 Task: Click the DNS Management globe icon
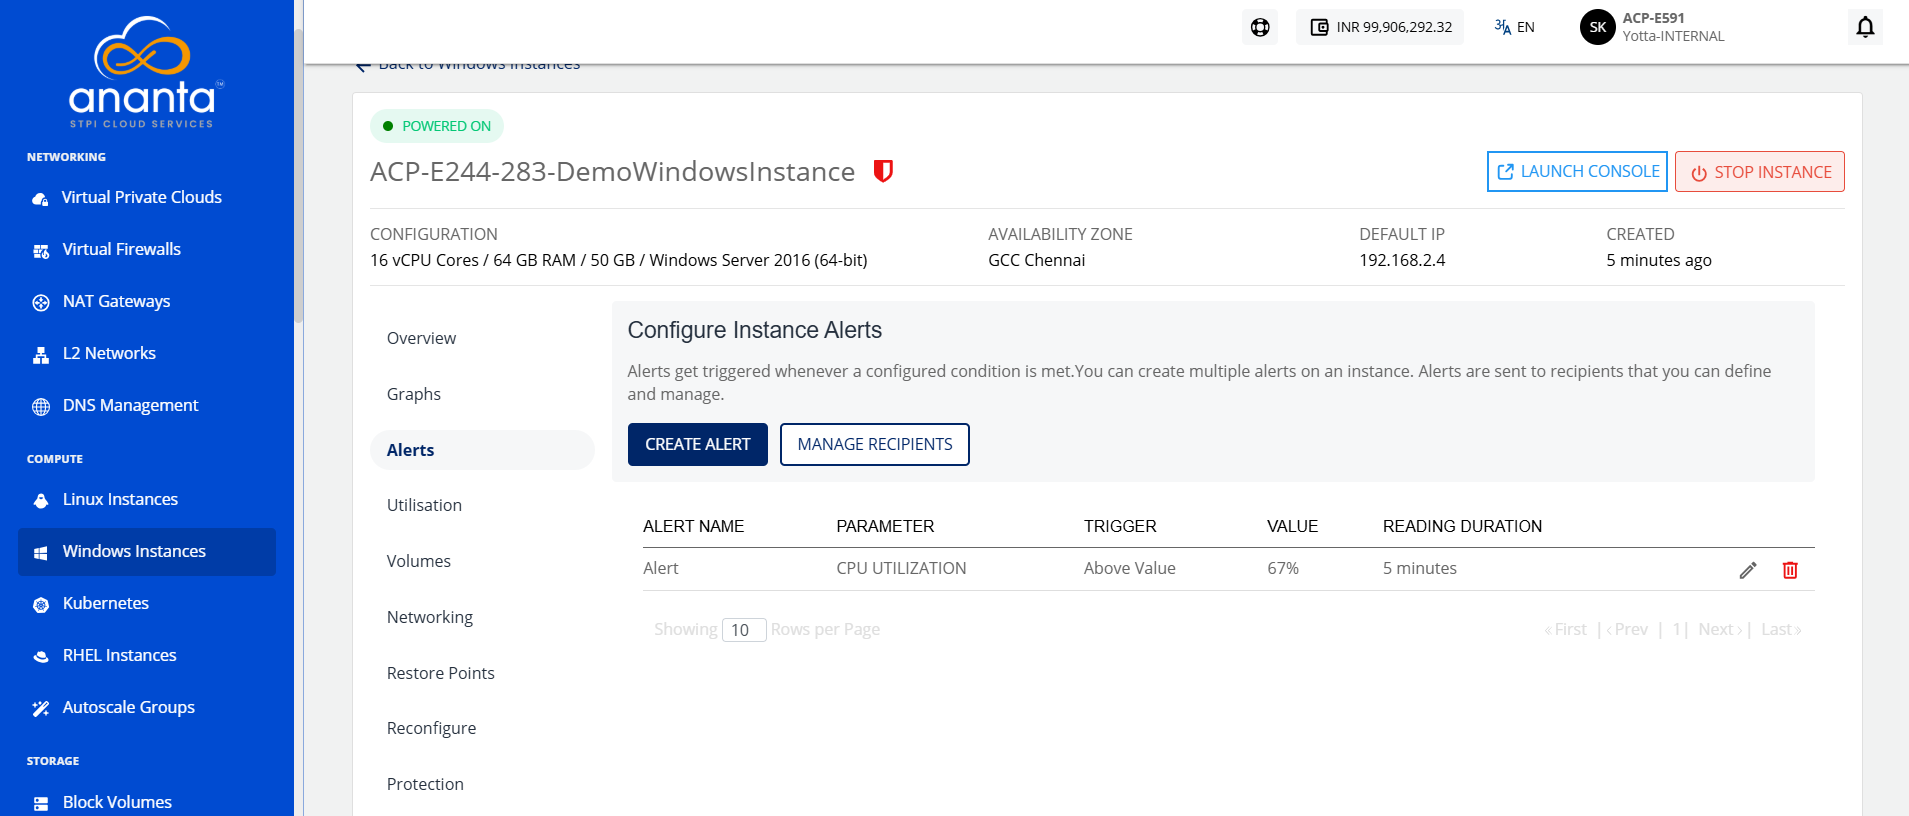(41, 407)
